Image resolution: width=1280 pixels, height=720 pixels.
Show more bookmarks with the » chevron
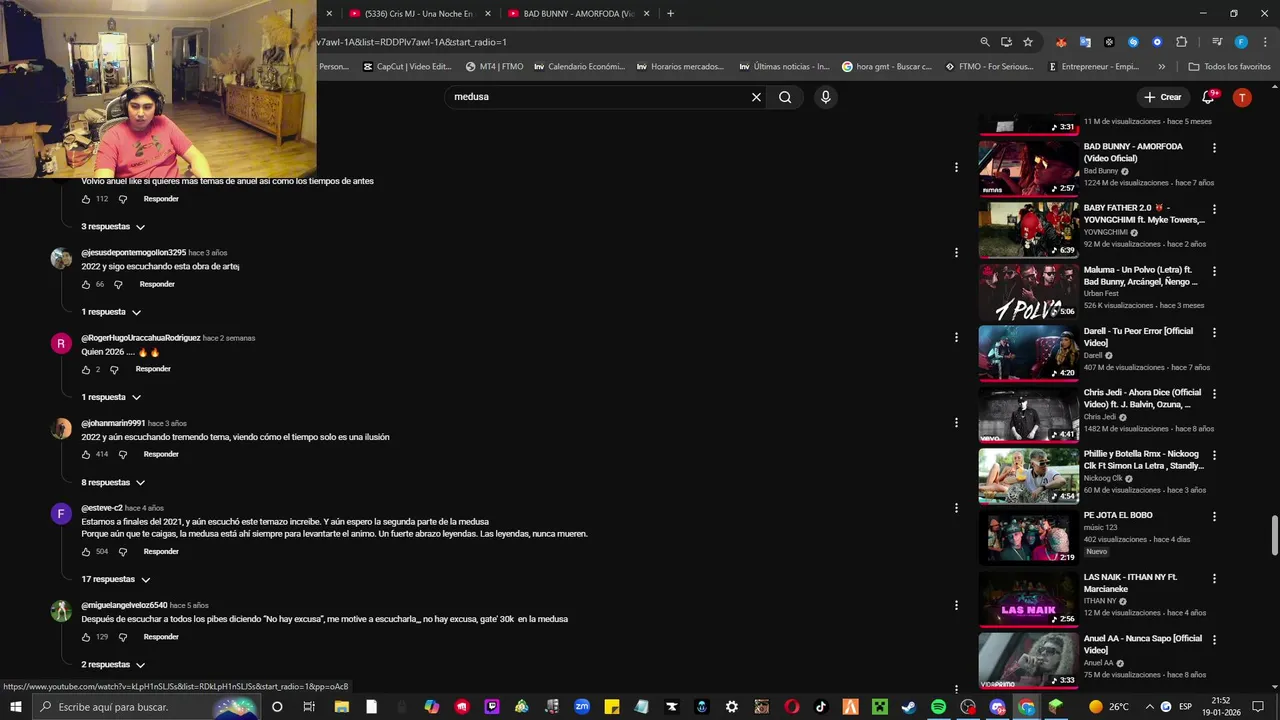1161,67
